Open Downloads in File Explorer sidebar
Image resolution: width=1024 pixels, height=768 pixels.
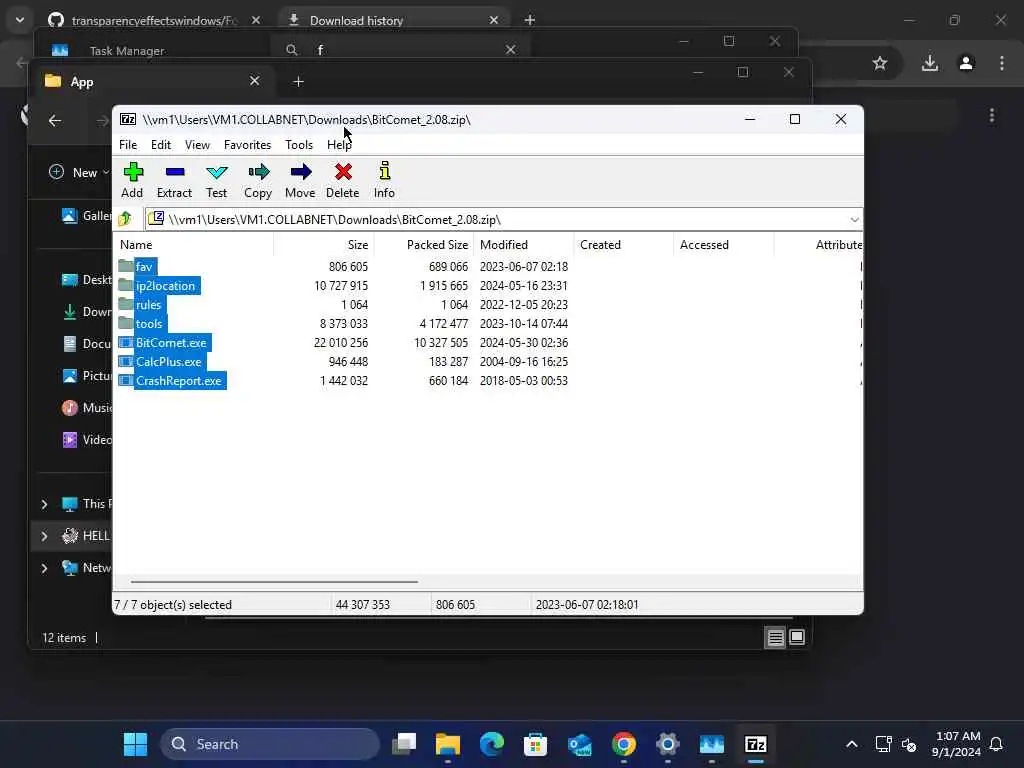87,312
